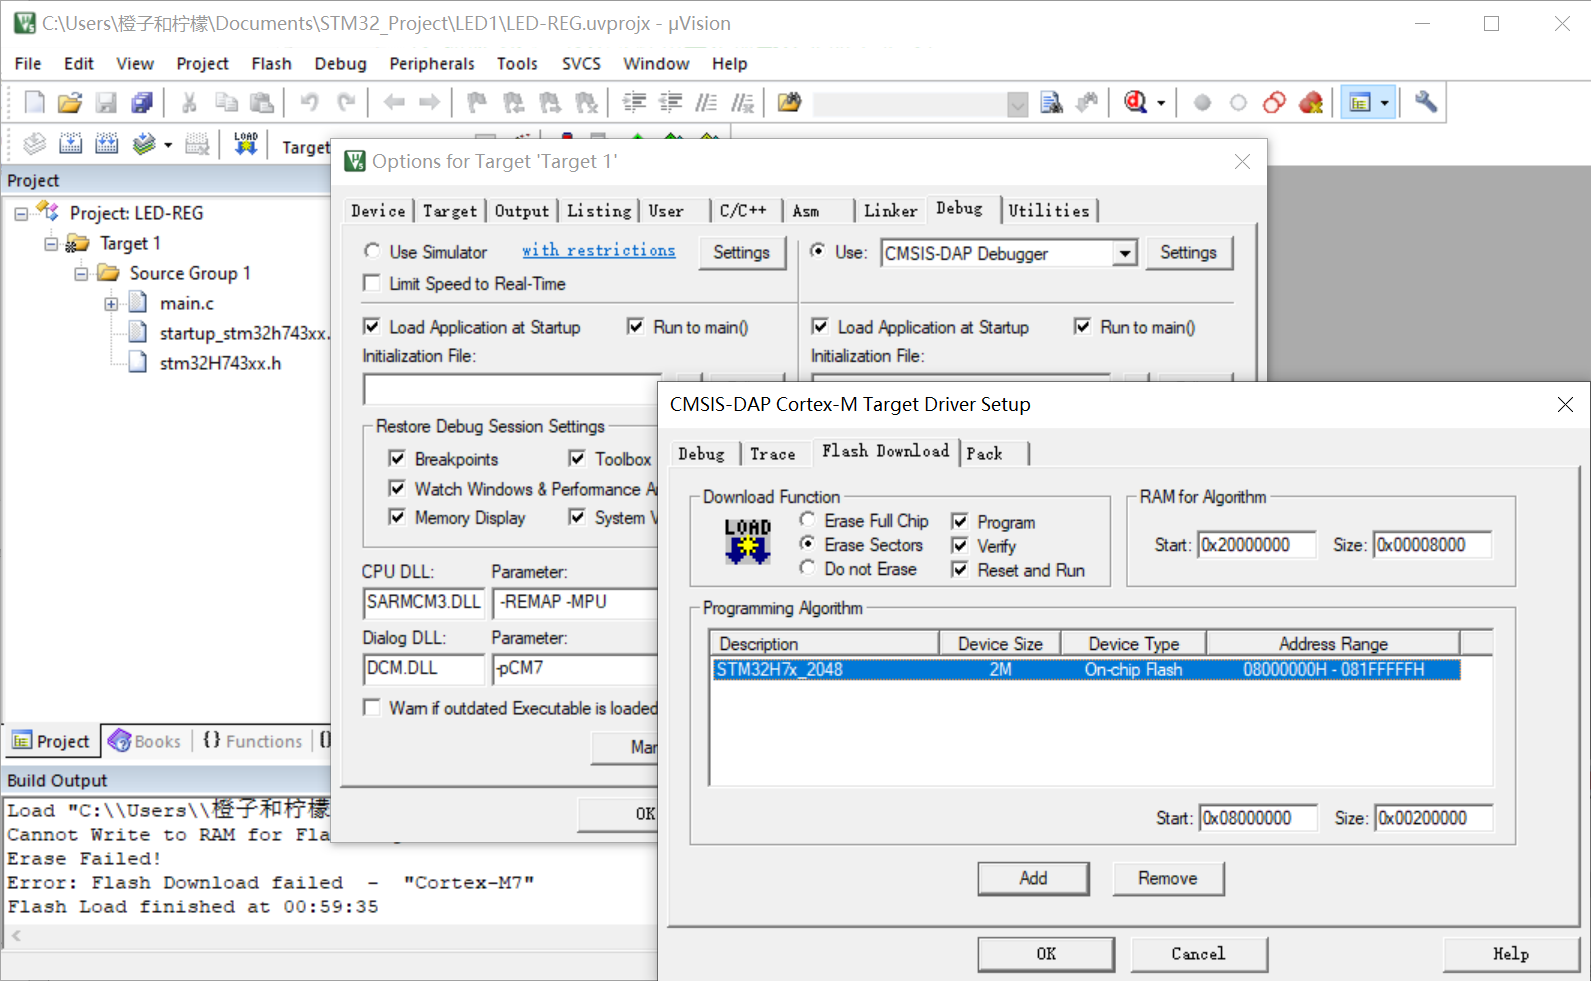Click RAM for Algorithm Start field
The width and height of the screenshot is (1591, 981).
1256,545
